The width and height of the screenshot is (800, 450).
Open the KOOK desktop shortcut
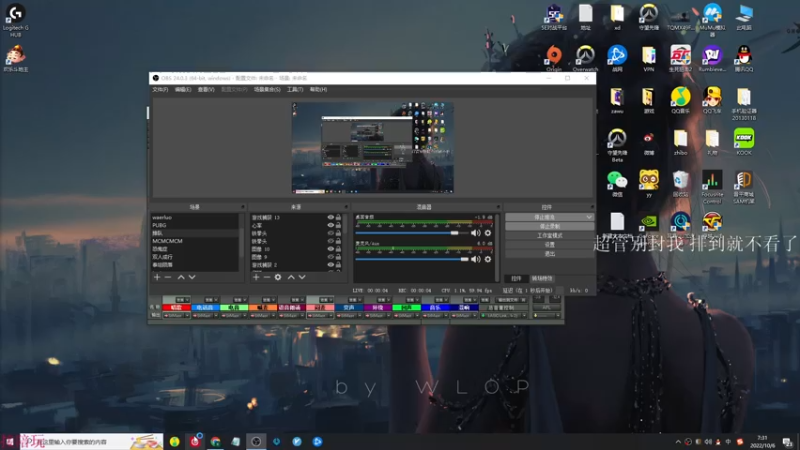744,141
